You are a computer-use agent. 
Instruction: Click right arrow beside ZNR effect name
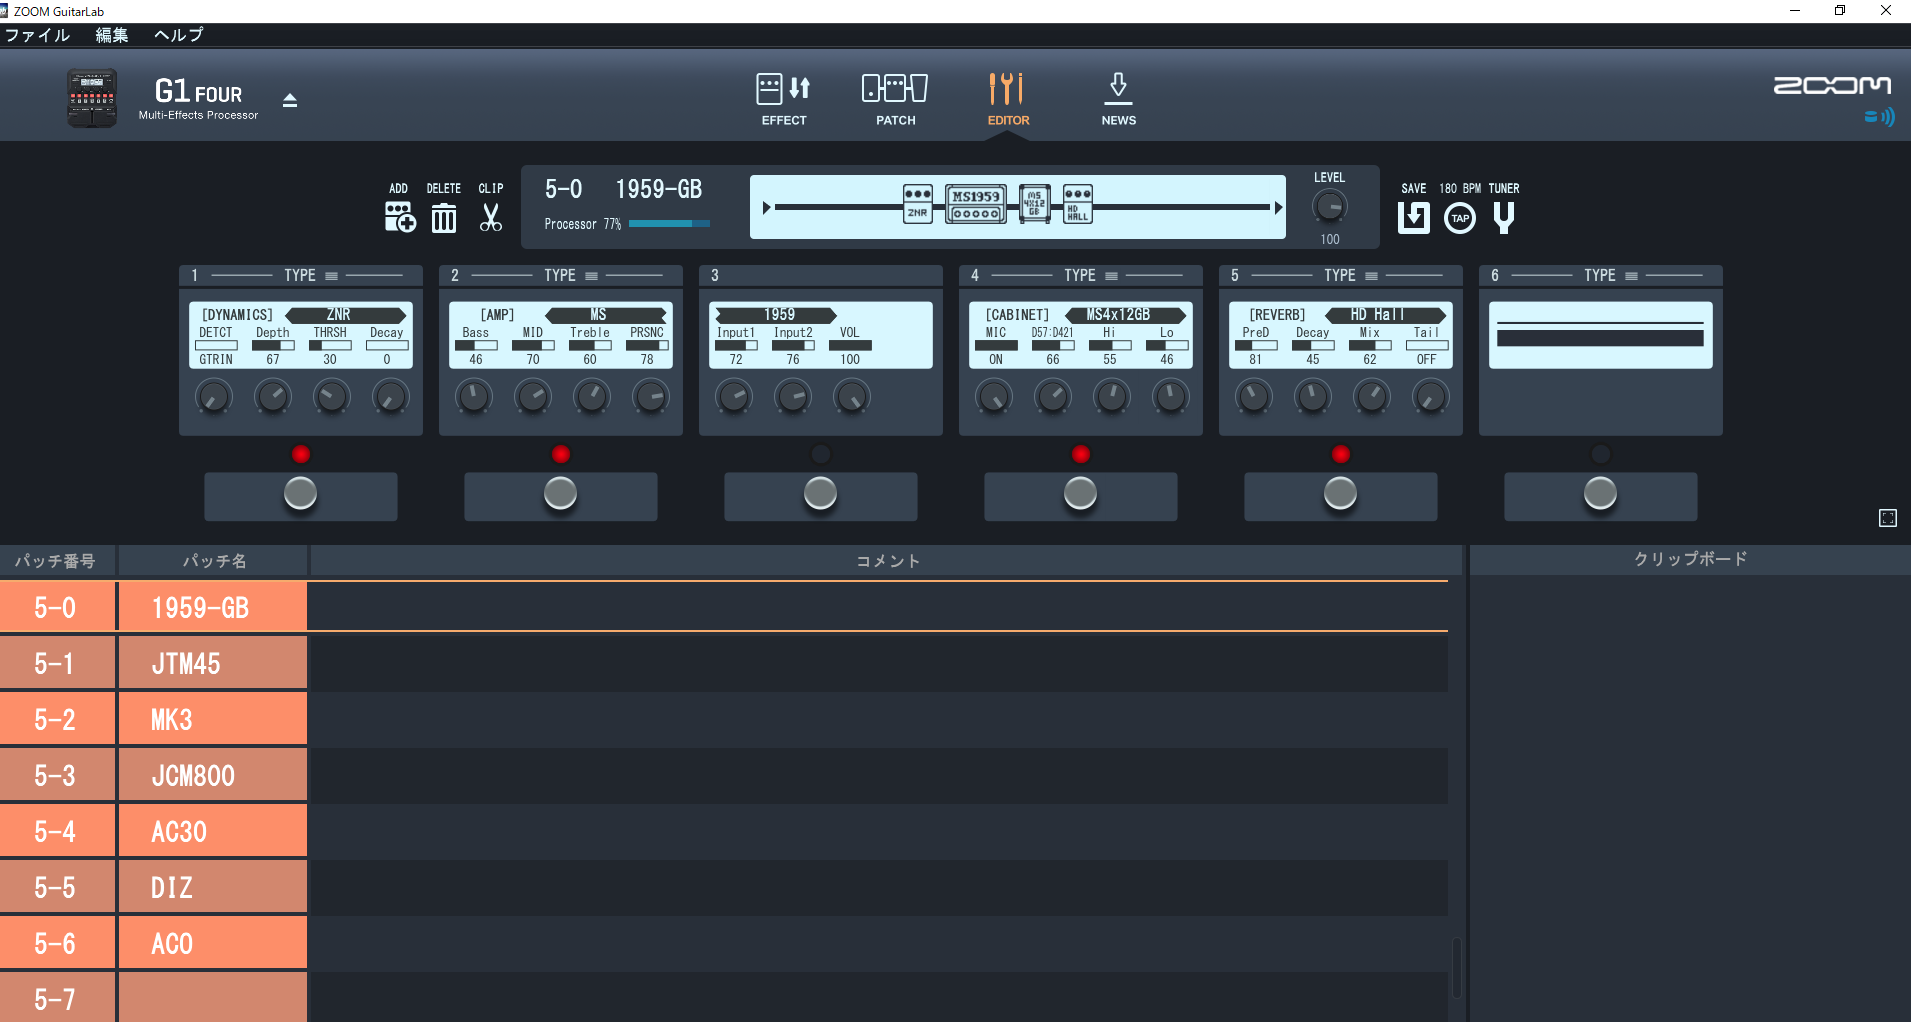(401, 315)
